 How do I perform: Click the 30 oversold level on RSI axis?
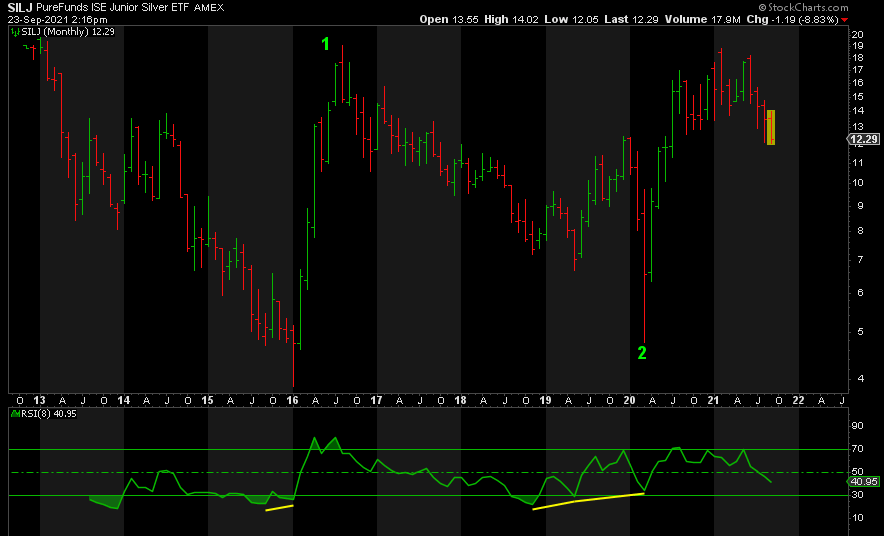[x=858, y=495]
